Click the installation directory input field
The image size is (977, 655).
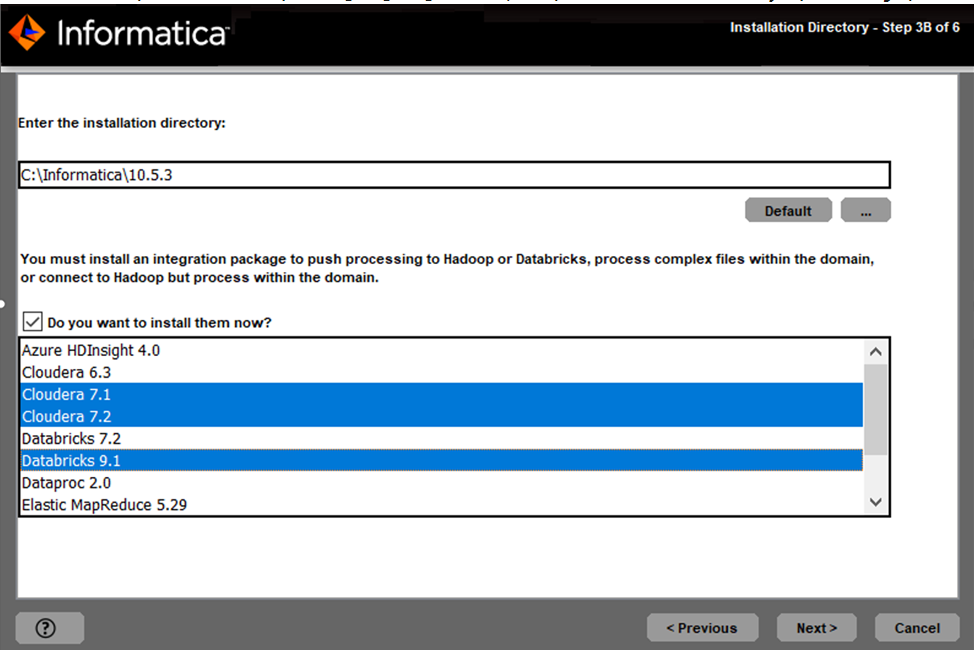click(x=454, y=175)
